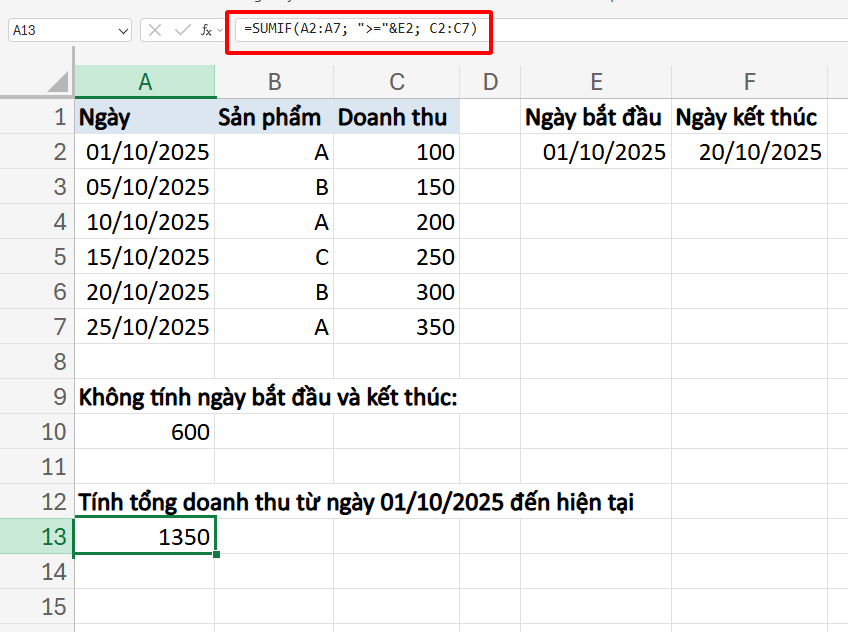
Task: Select the Ngày bắt đầu header cell
Action: [x=596, y=117]
